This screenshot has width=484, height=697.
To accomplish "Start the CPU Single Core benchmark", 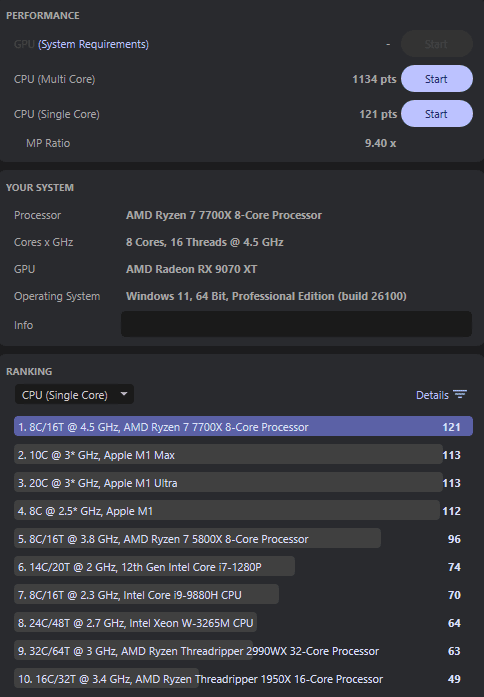I will [436, 114].
